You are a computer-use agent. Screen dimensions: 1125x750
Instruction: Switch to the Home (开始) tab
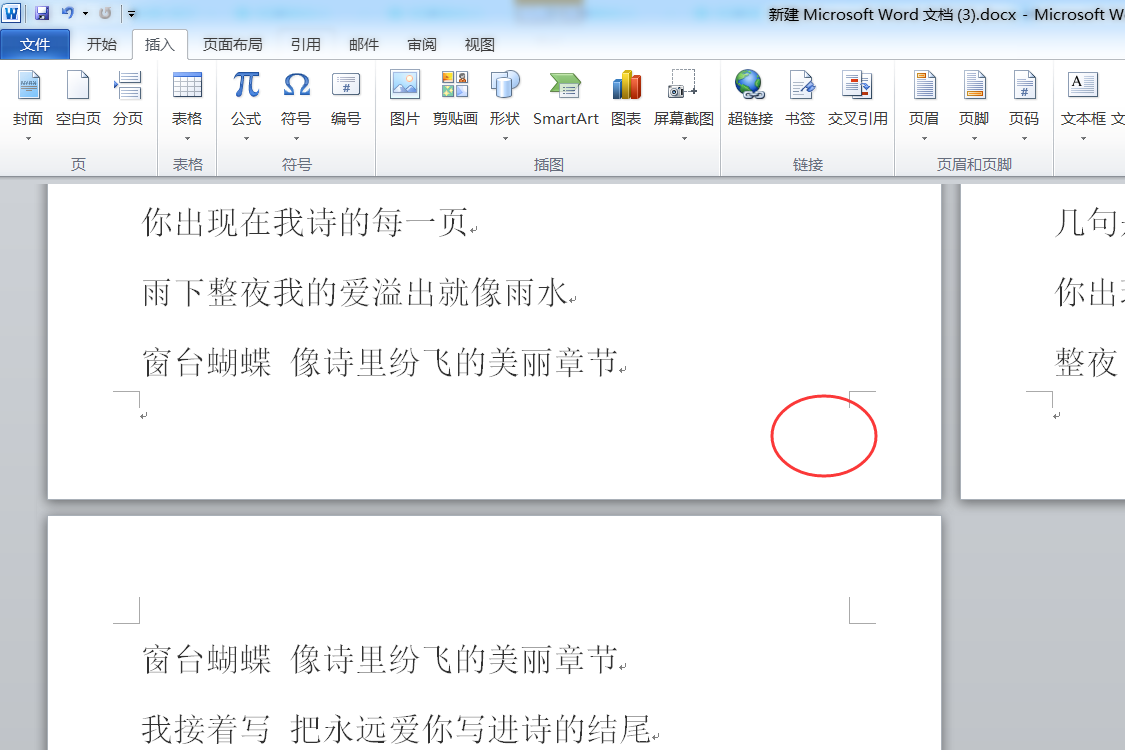tap(102, 44)
